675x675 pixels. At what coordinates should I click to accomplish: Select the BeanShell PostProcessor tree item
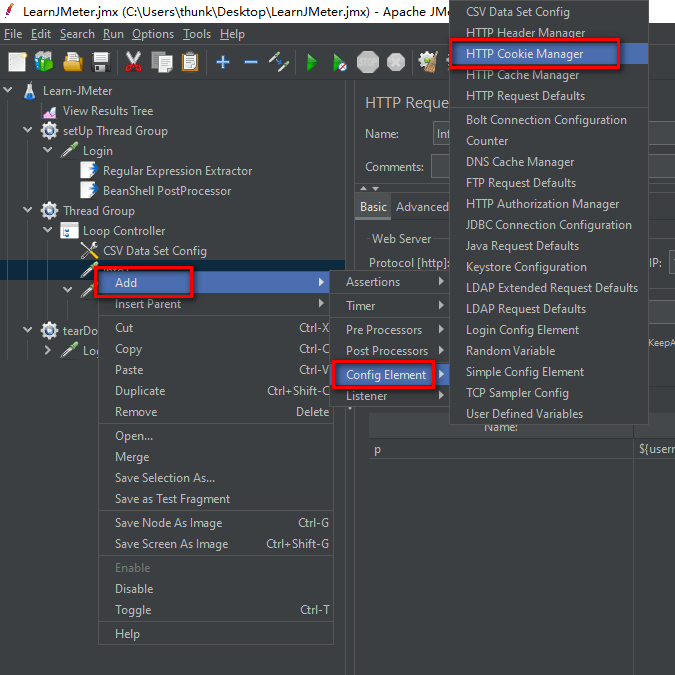(167, 191)
